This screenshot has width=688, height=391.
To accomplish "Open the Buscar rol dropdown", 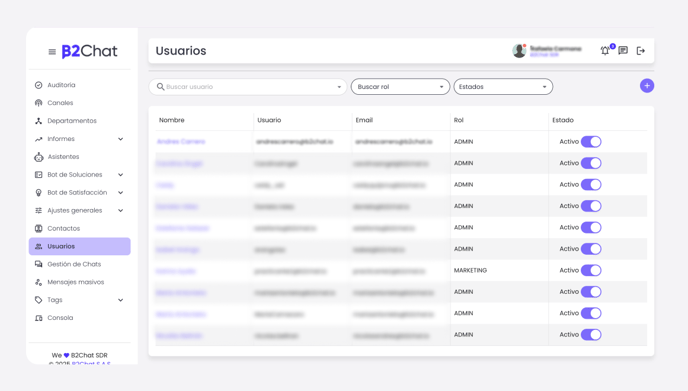I will click(400, 87).
